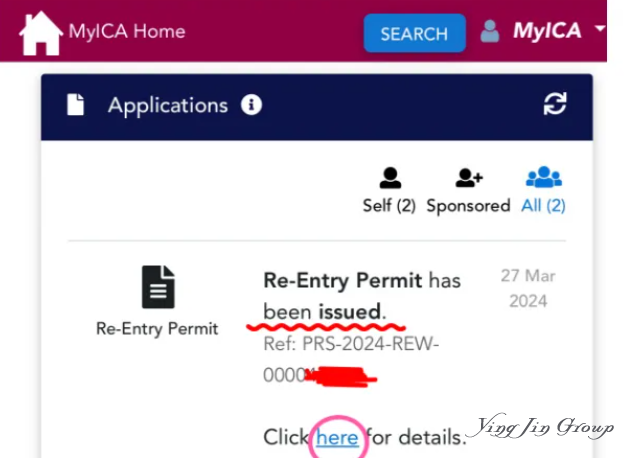
Task: Click the user avatar silhouette icon
Action: pyautogui.click(x=489, y=31)
